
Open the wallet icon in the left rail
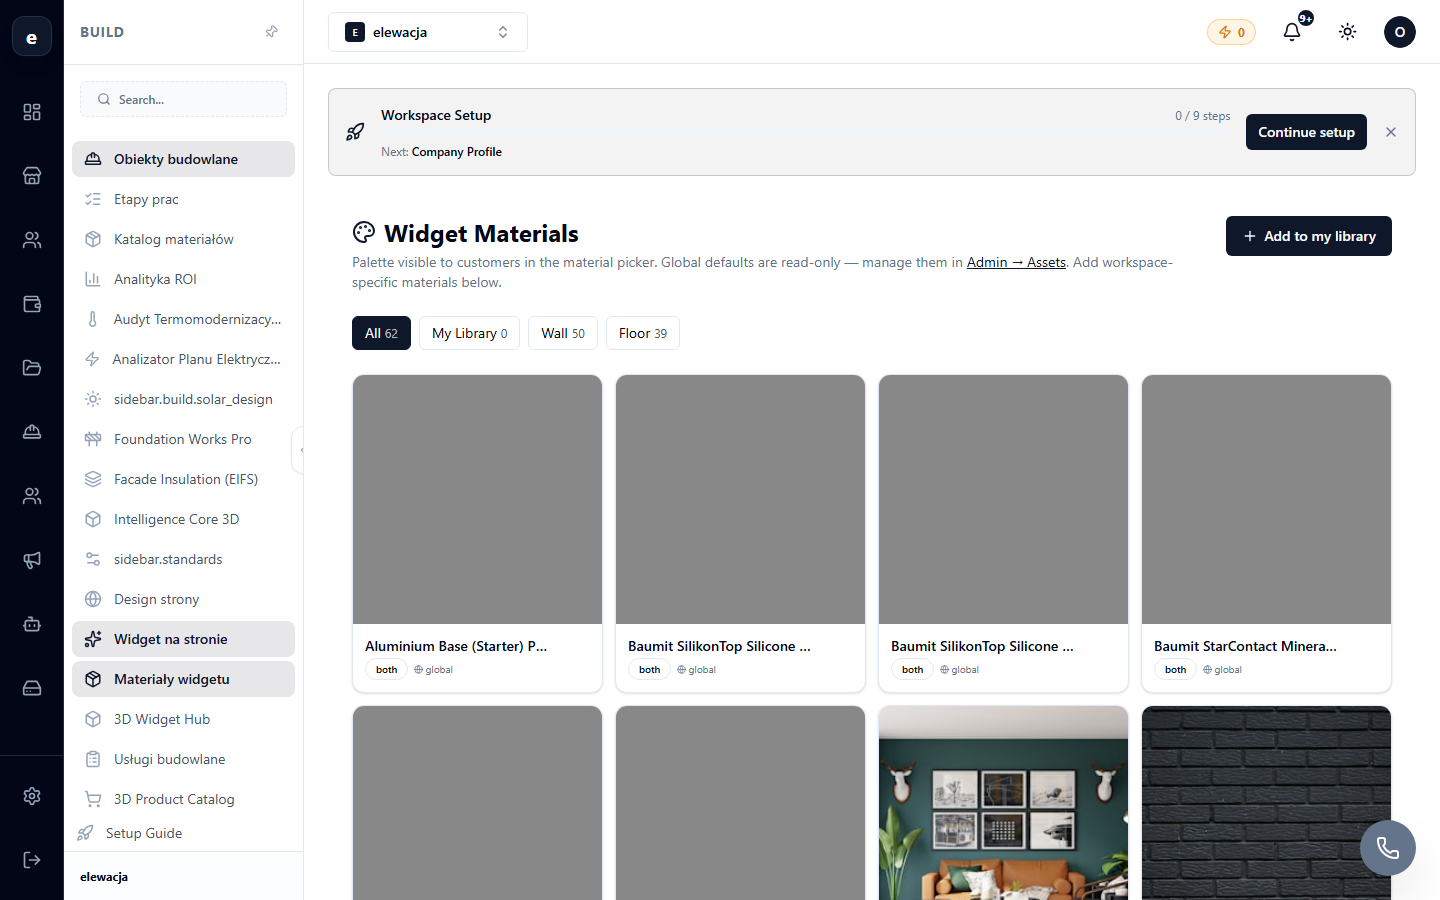[32, 304]
